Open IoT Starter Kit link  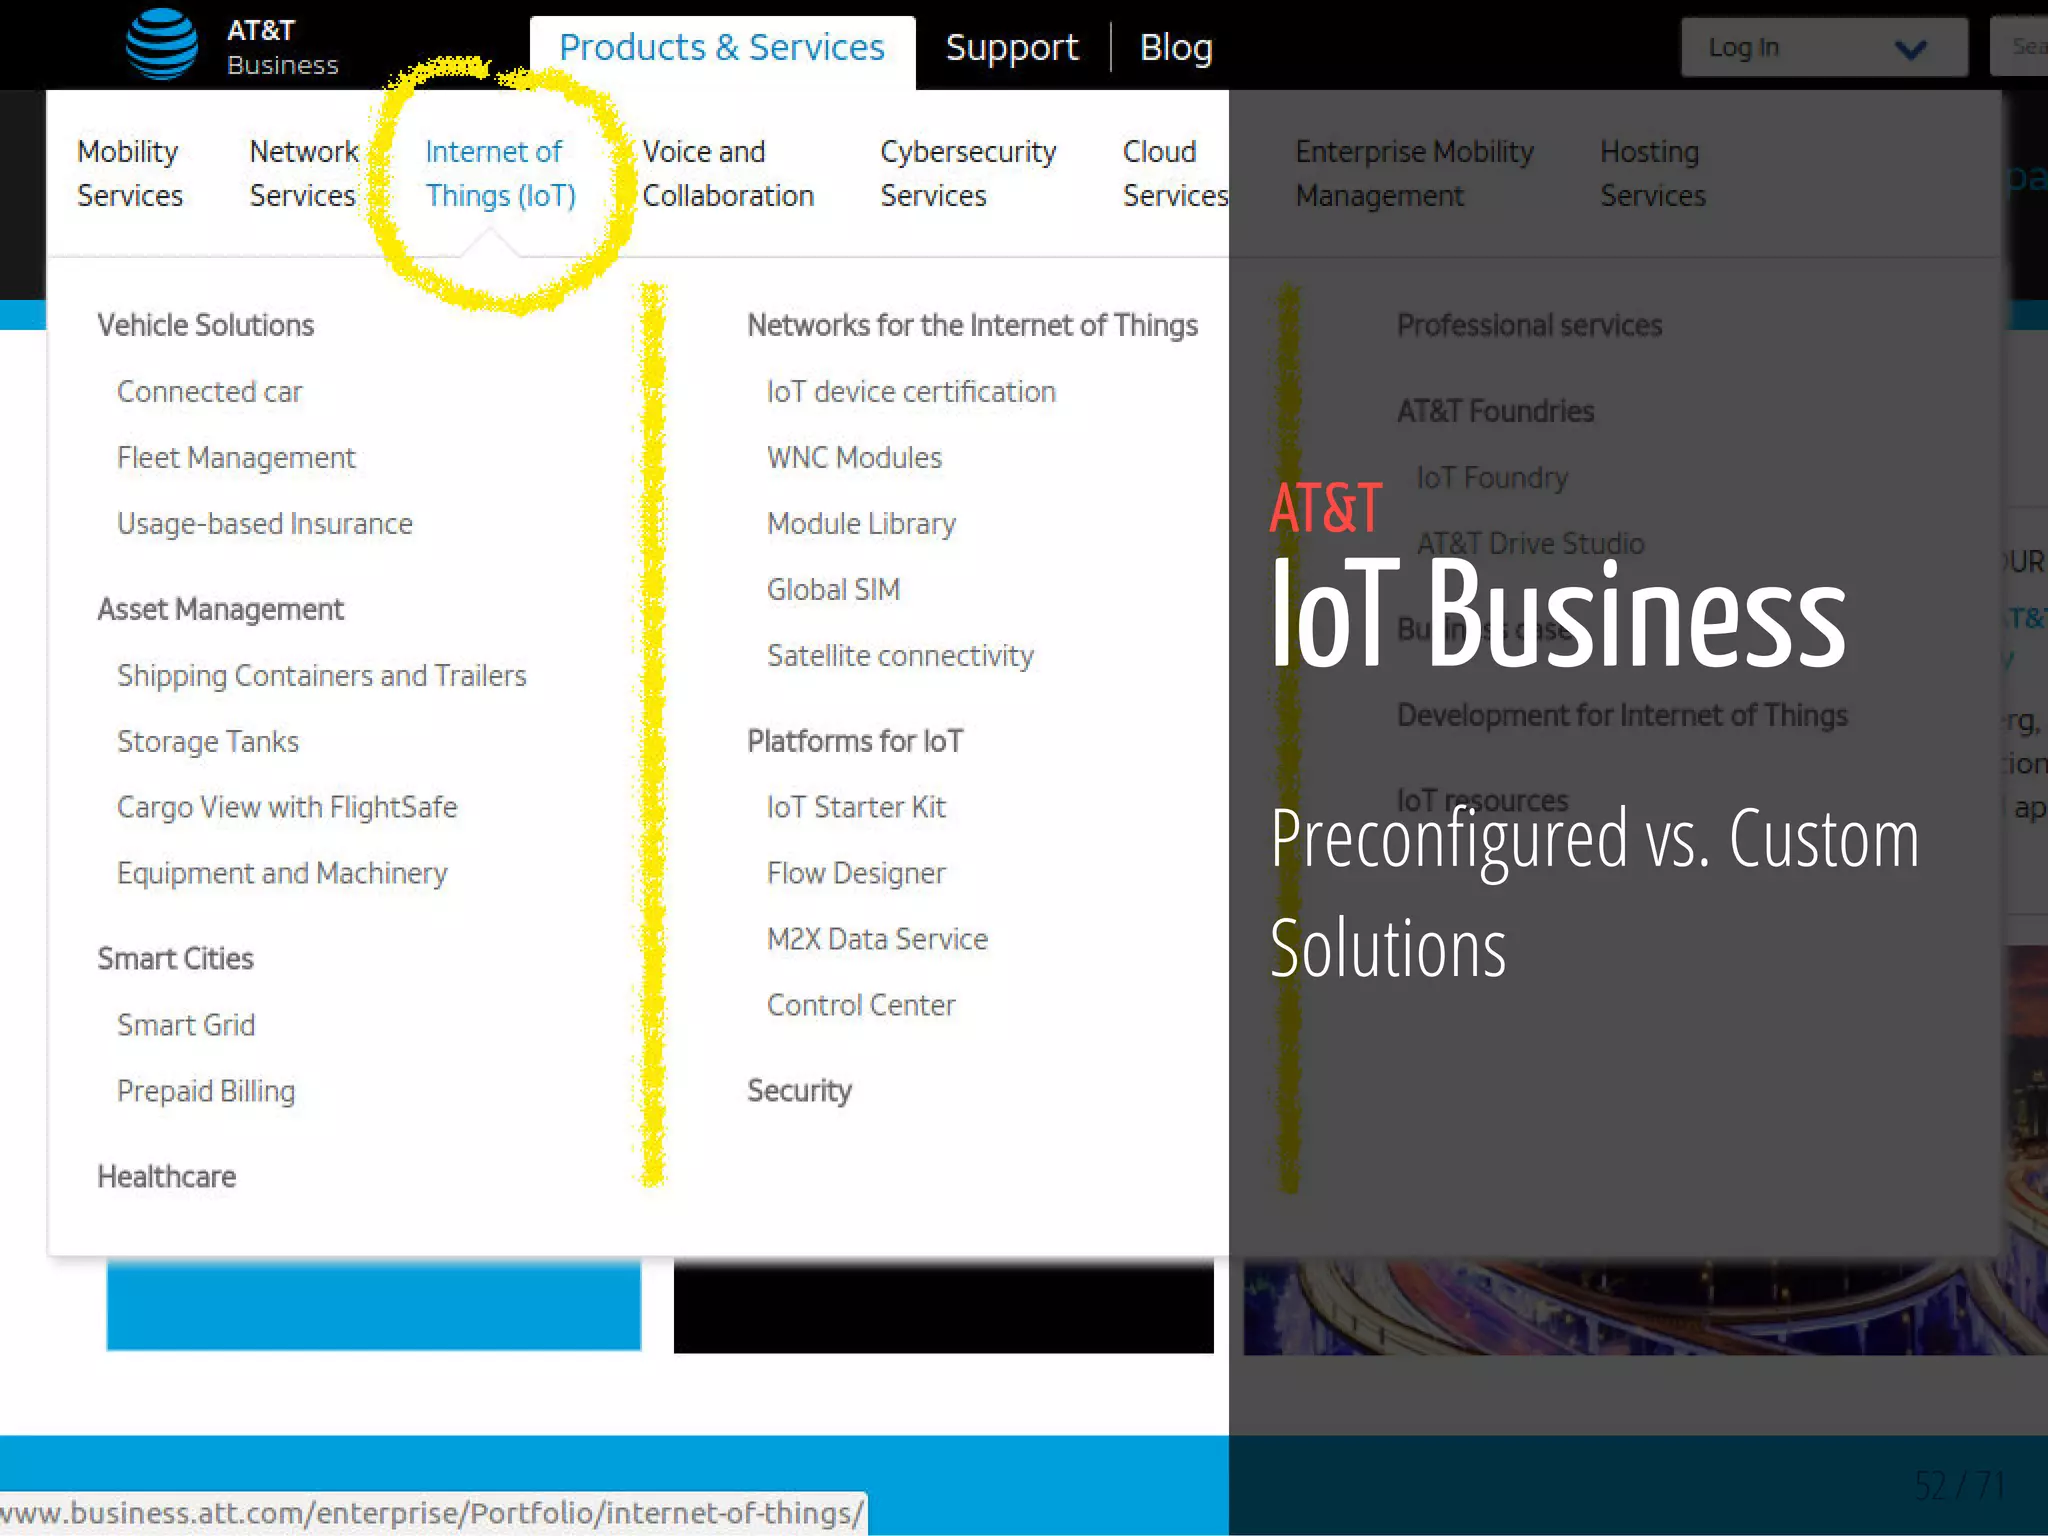point(856,807)
